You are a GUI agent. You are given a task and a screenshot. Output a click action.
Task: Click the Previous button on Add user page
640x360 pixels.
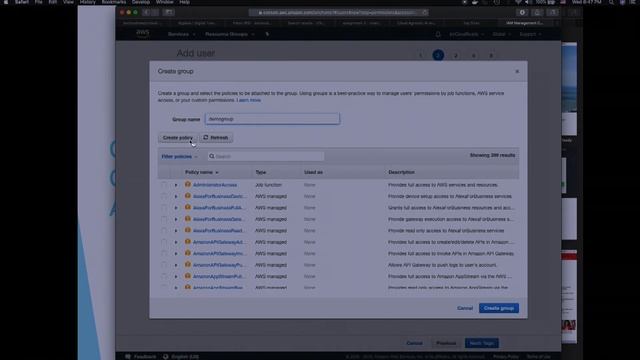point(446,343)
